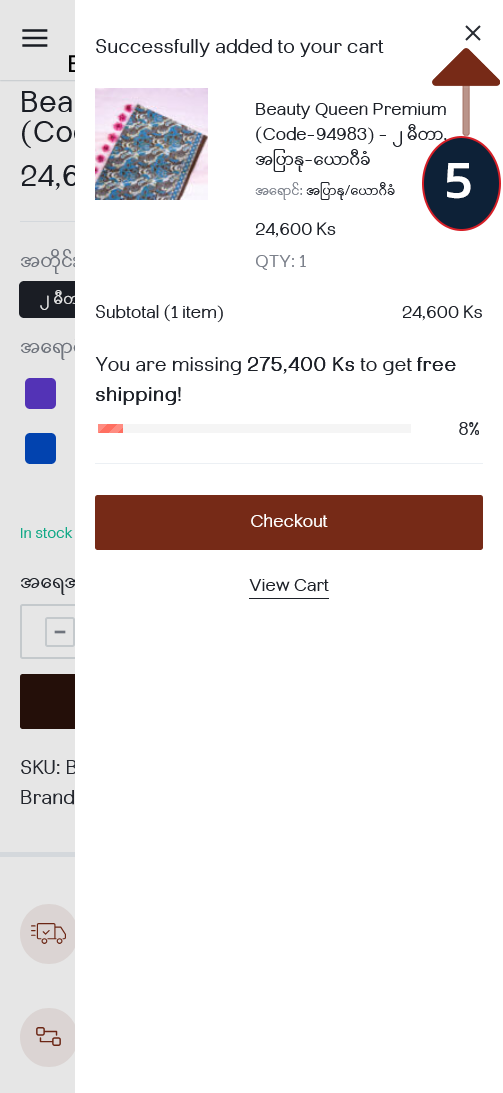This screenshot has width=503, height=1093.
Task: Select the purple color swatch
Action: pyautogui.click(x=40, y=394)
